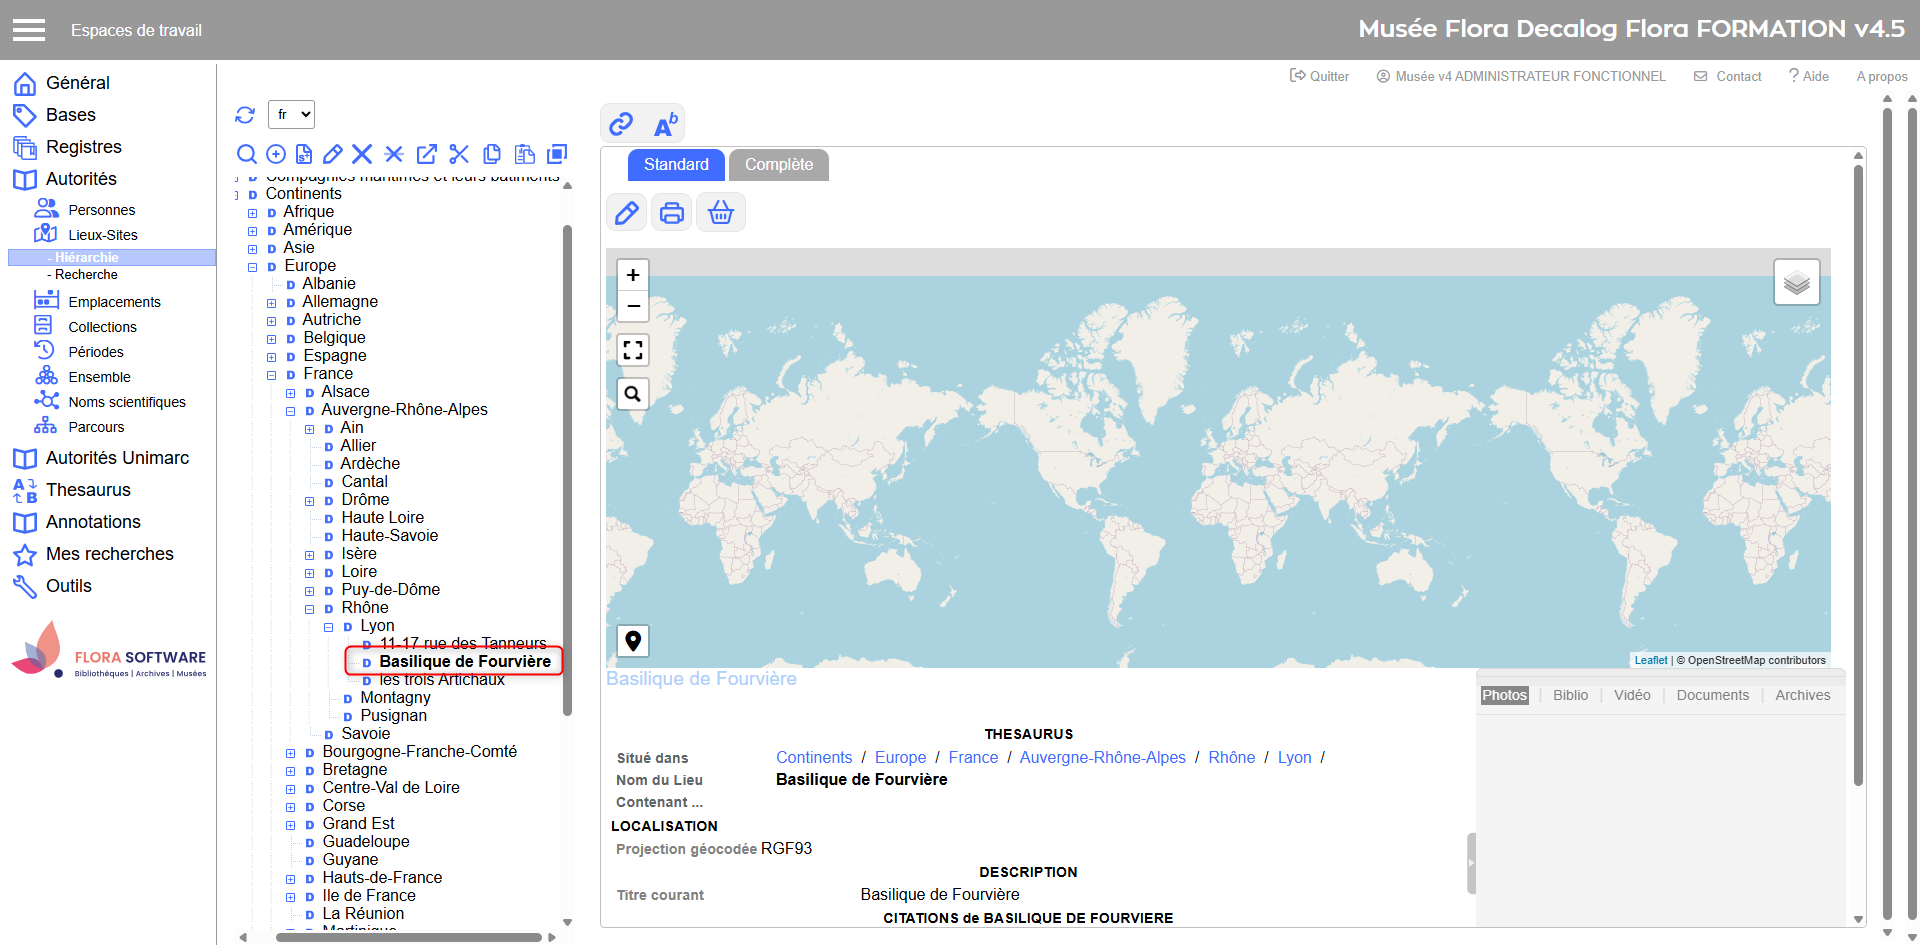Click the printer icon above the map
The width and height of the screenshot is (1920, 945).
(672, 213)
